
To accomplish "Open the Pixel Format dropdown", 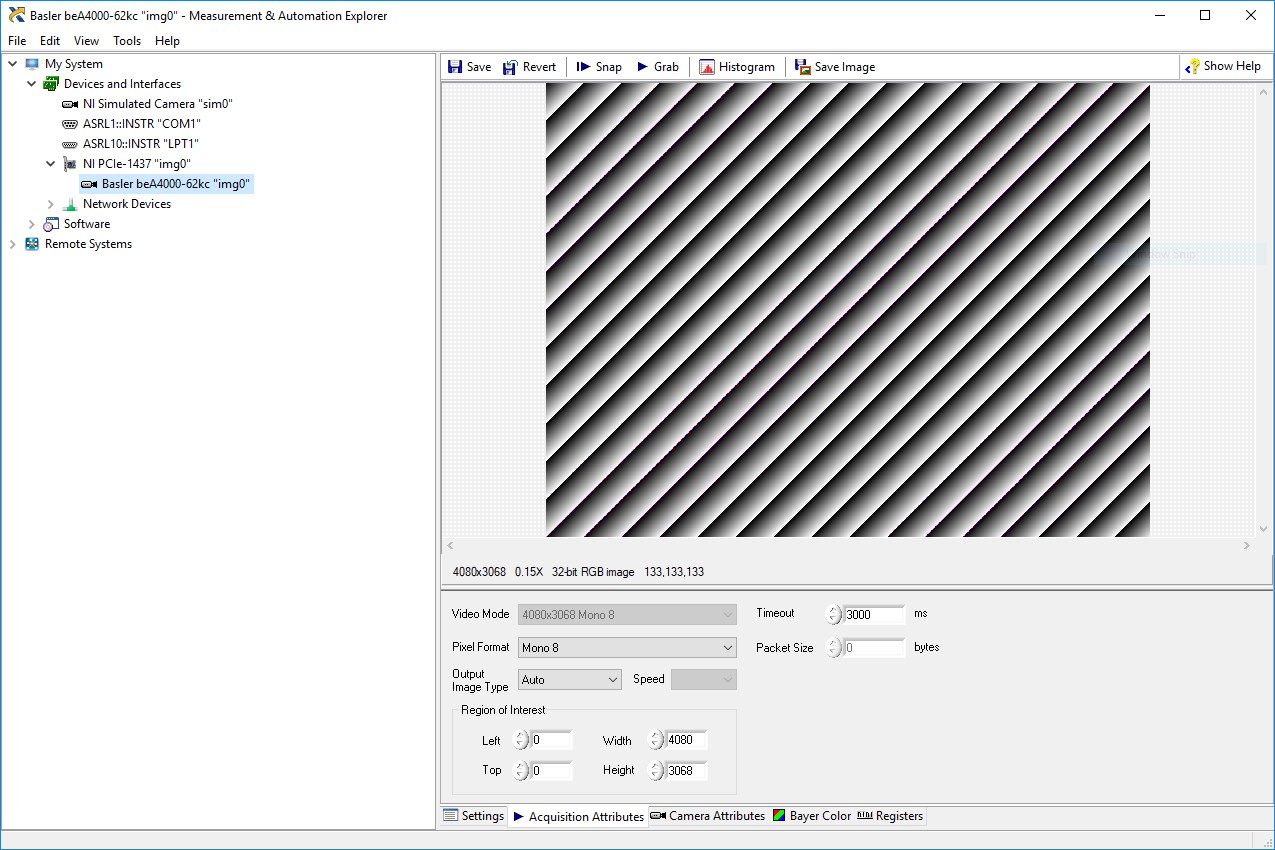I will [627, 648].
